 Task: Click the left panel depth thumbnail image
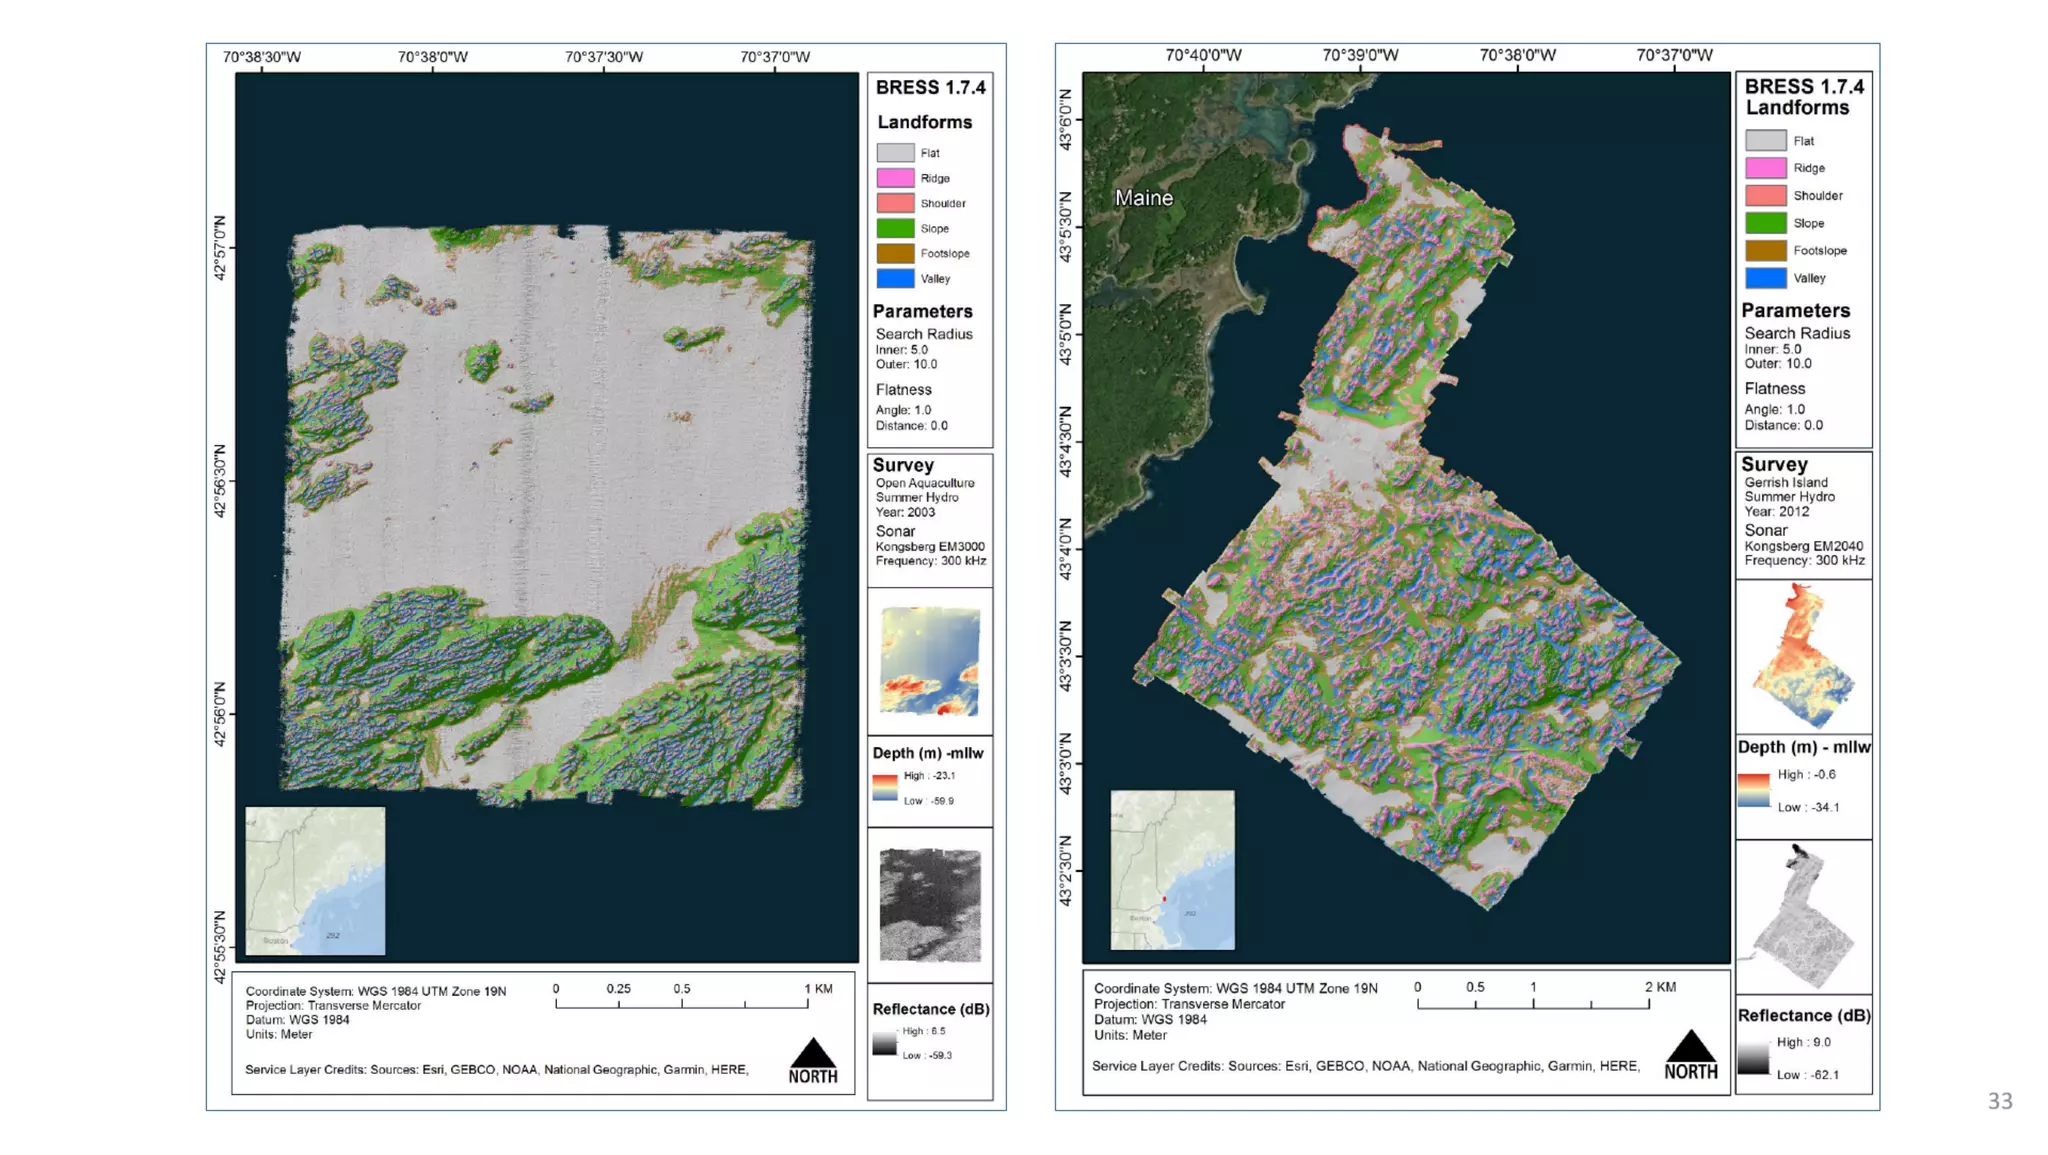point(929,661)
